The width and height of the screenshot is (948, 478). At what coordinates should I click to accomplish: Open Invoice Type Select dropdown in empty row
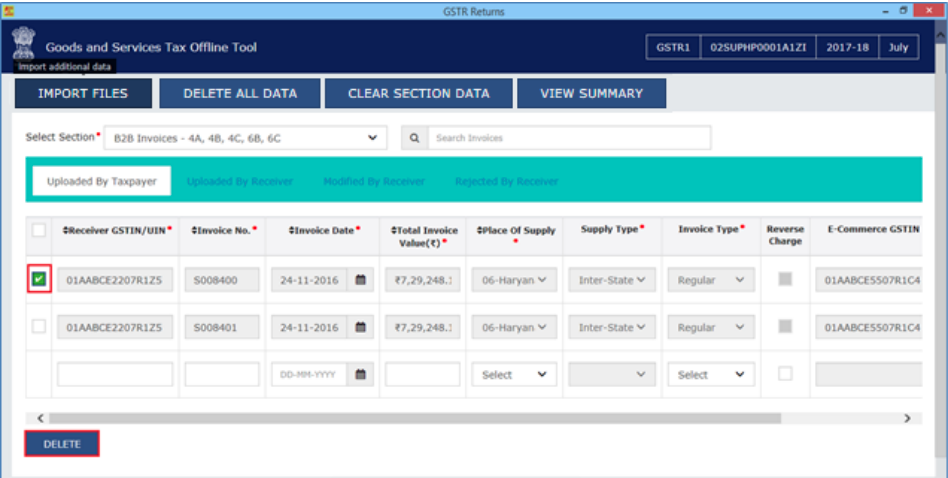(711, 375)
